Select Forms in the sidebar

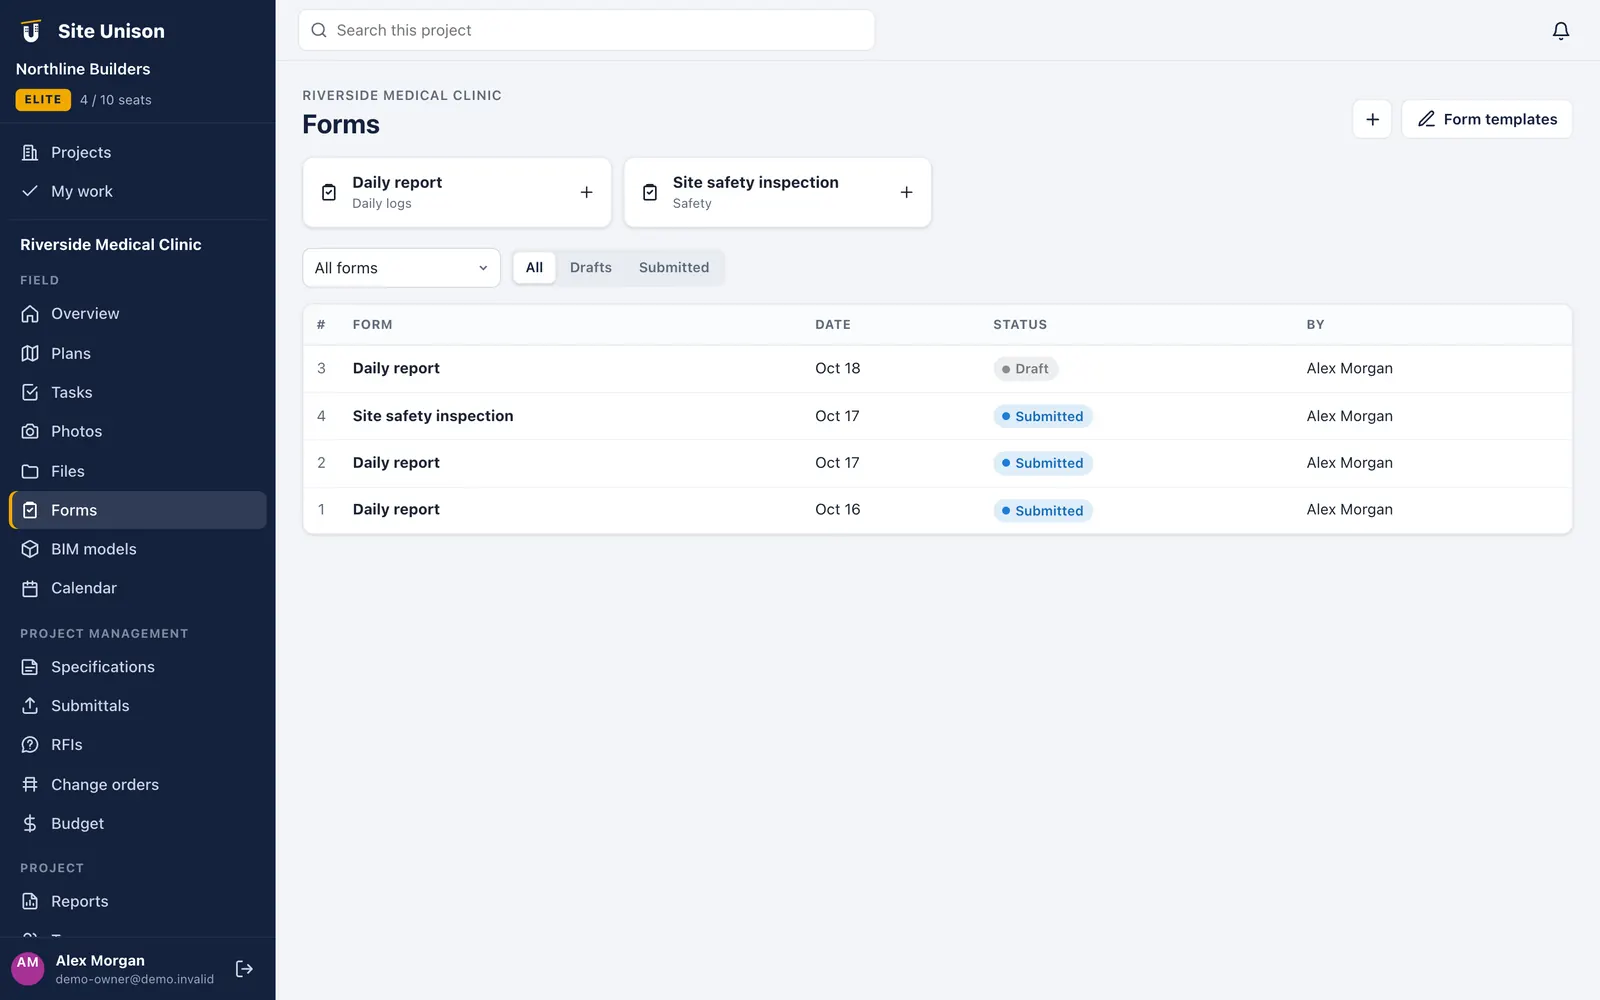coord(138,510)
